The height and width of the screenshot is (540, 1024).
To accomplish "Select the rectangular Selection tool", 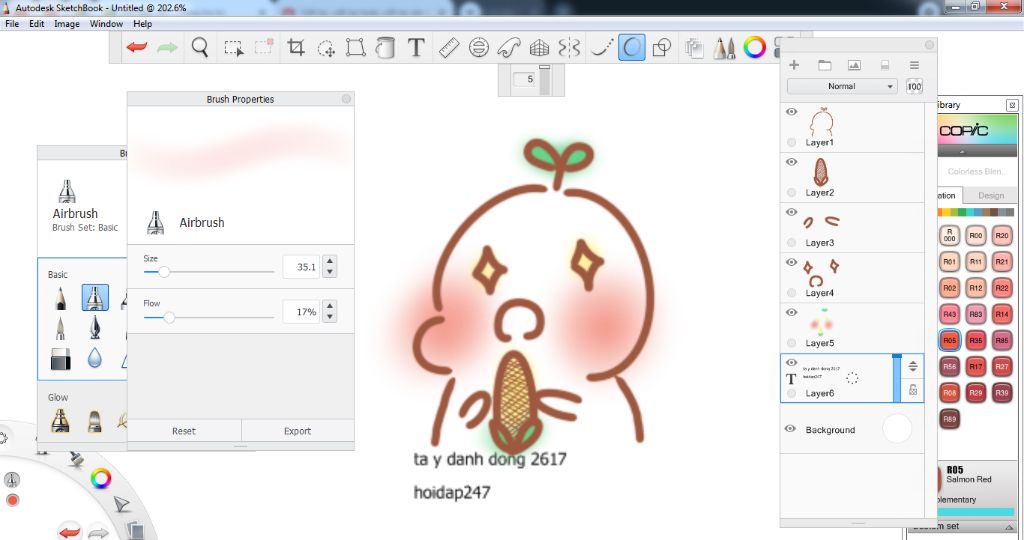I will 233,48.
